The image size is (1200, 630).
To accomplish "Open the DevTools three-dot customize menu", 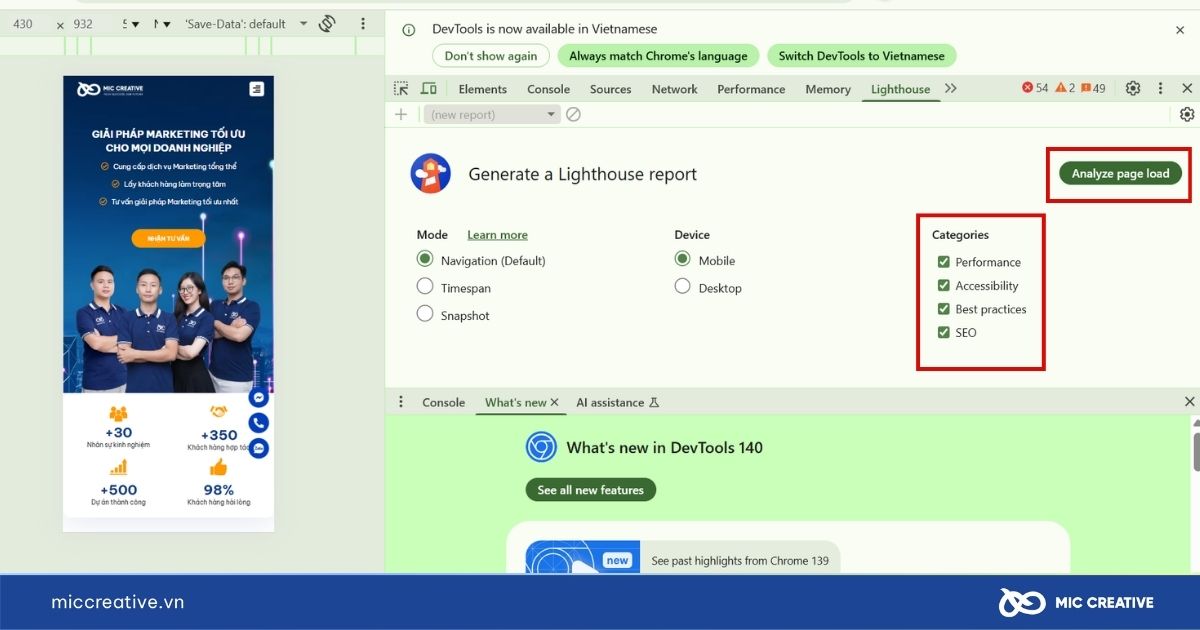I will click(x=1160, y=88).
